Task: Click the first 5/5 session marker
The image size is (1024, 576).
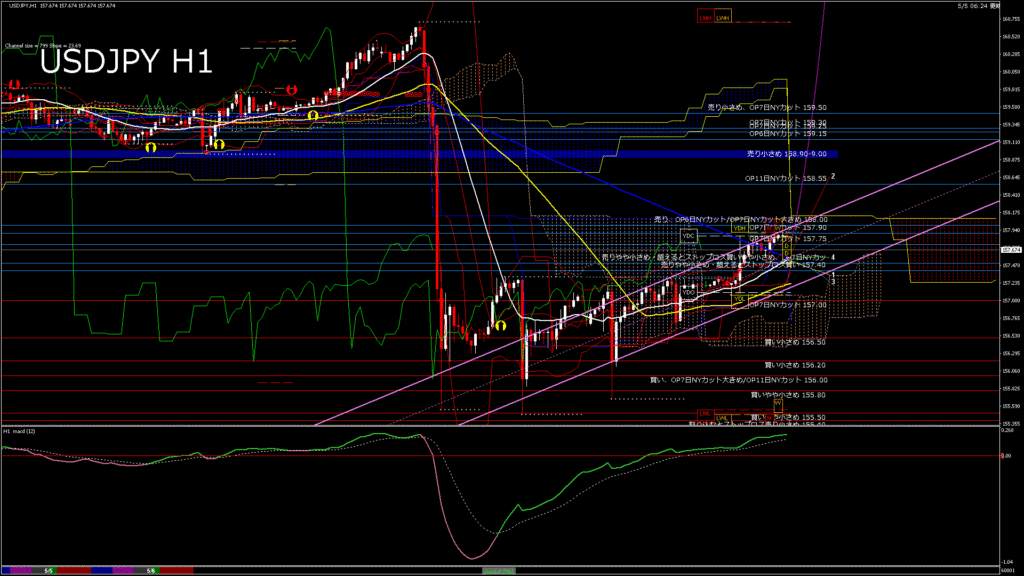Action: pyautogui.click(x=48, y=571)
